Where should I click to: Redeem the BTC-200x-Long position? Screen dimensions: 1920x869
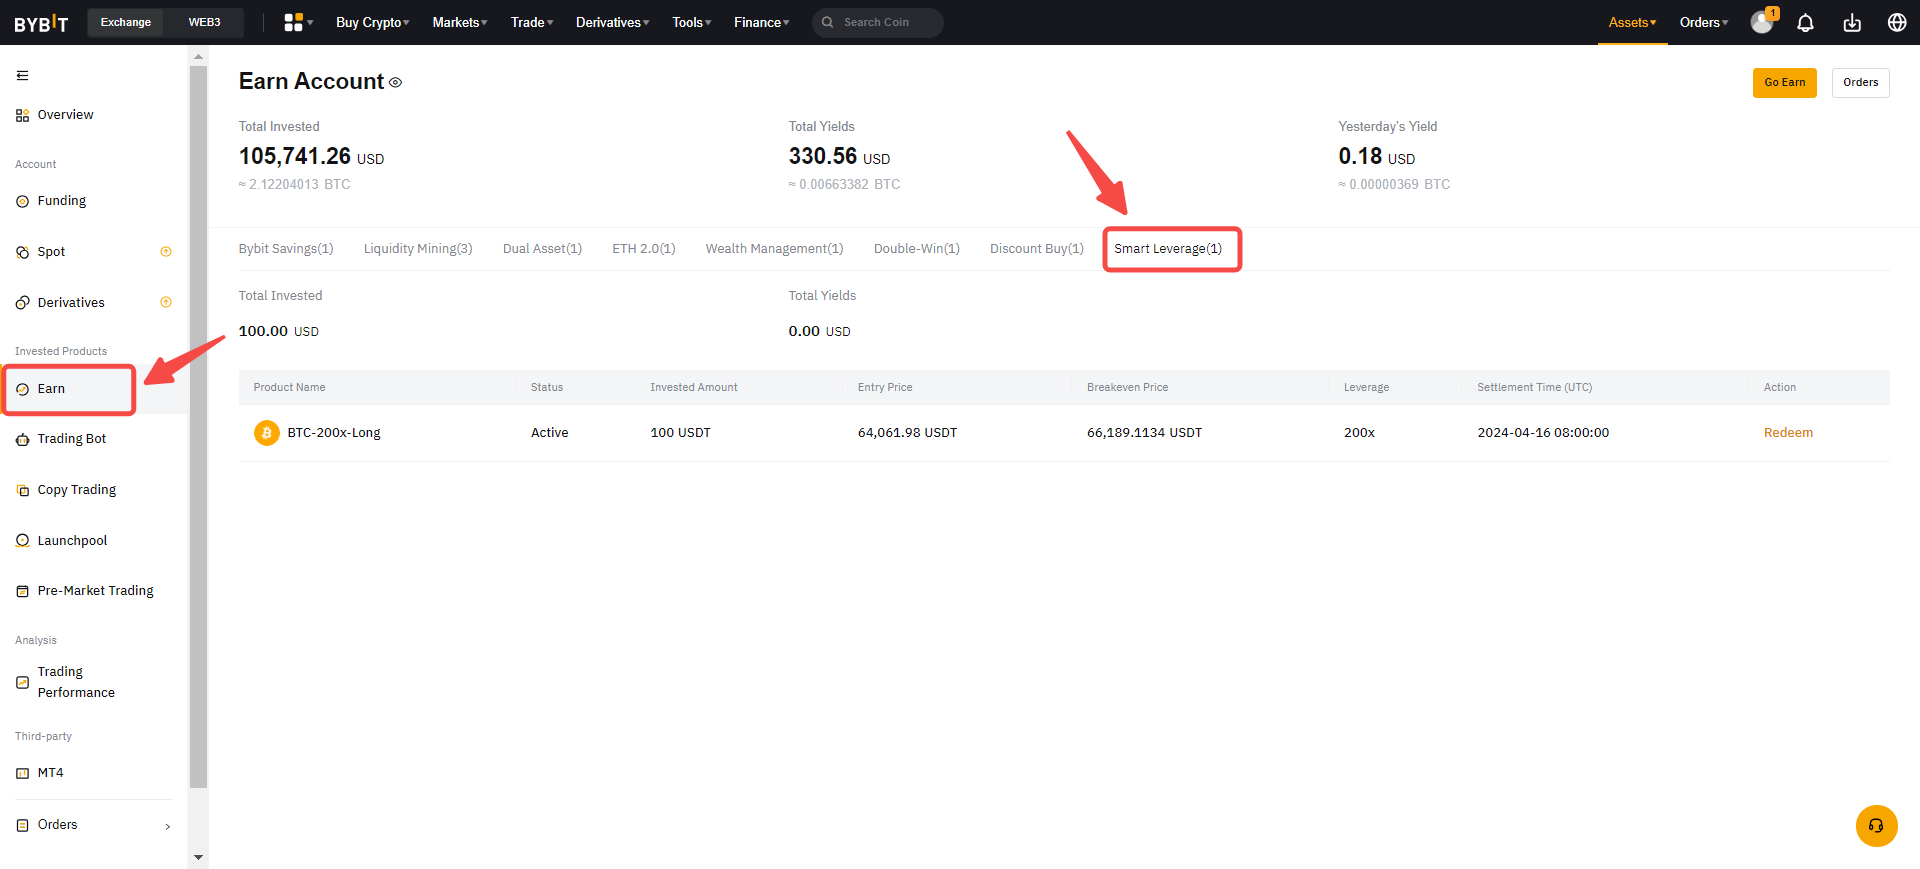1788,433
